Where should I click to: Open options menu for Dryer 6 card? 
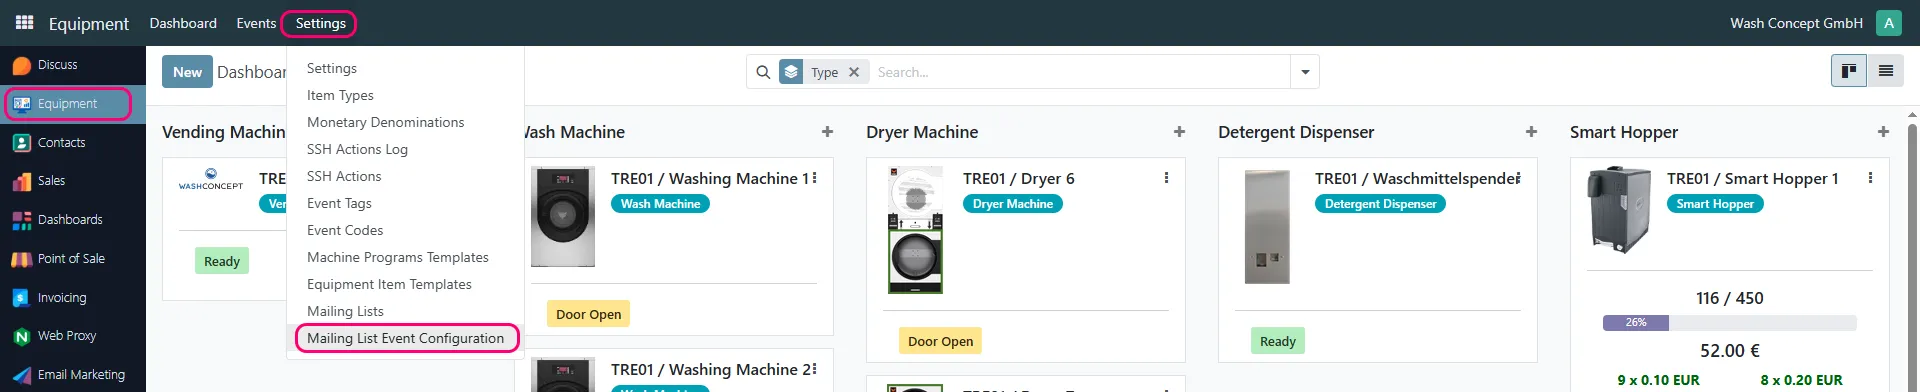coord(1166,178)
